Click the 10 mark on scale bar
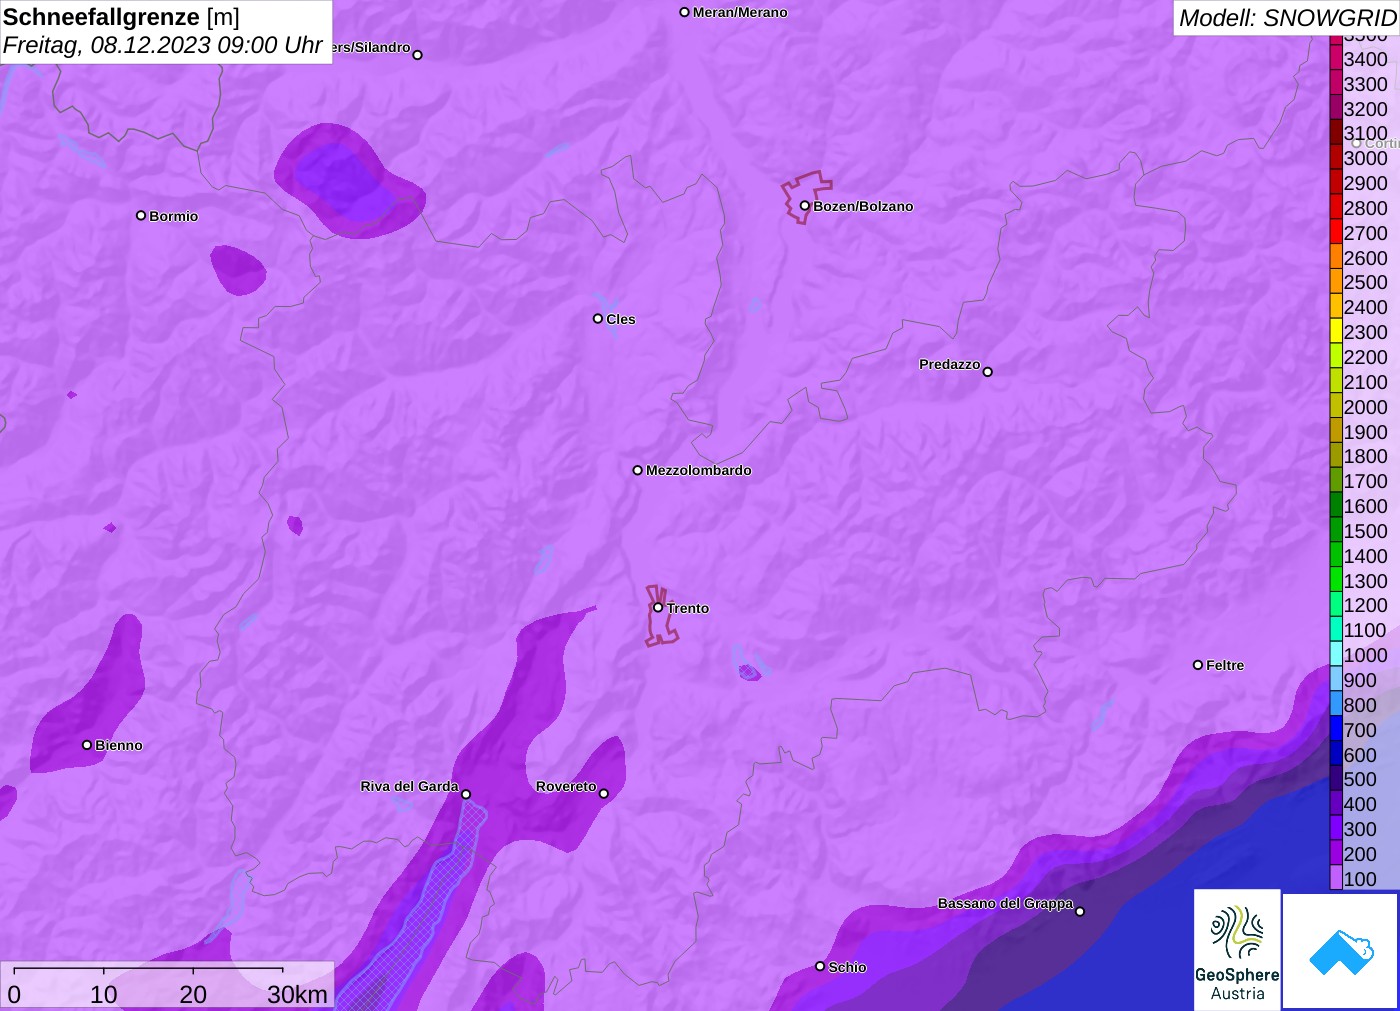 pyautogui.click(x=104, y=994)
